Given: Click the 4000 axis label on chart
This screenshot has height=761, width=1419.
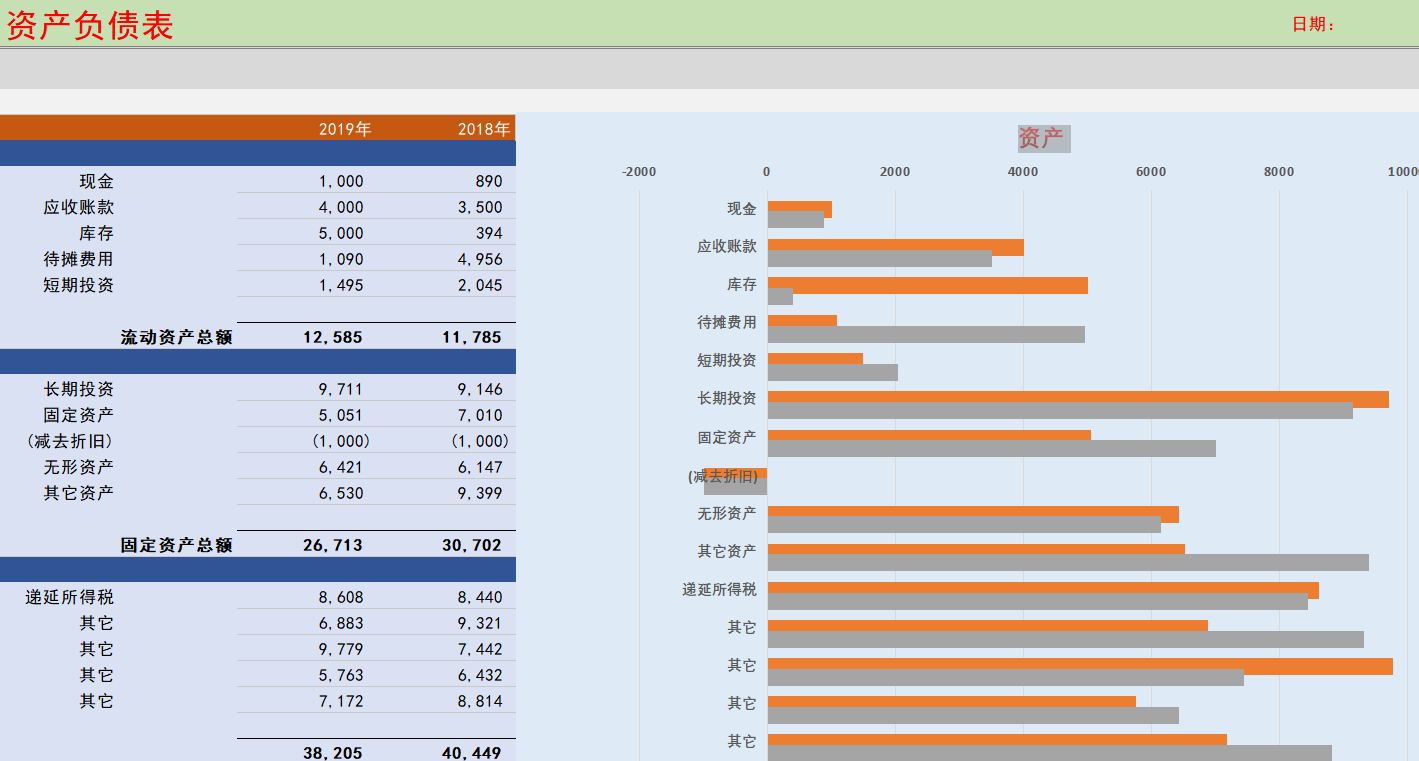Looking at the screenshot, I should (1023, 171).
